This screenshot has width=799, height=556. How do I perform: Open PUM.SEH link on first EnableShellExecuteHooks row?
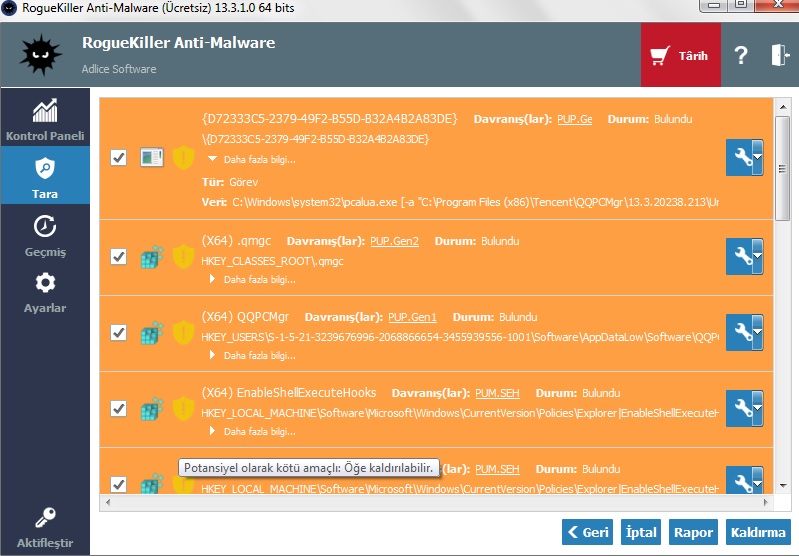pos(497,393)
